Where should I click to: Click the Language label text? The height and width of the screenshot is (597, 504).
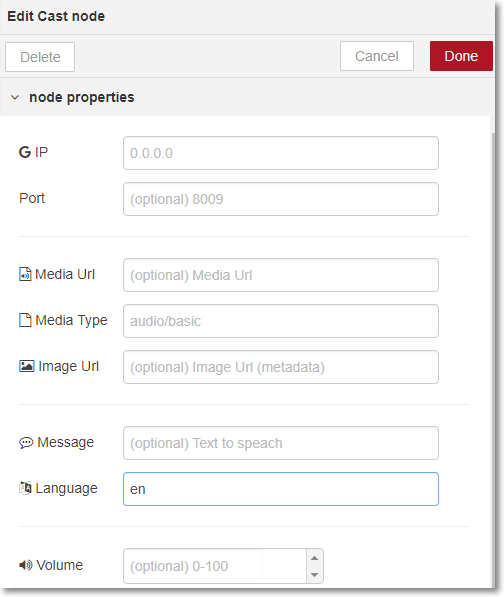[66, 488]
